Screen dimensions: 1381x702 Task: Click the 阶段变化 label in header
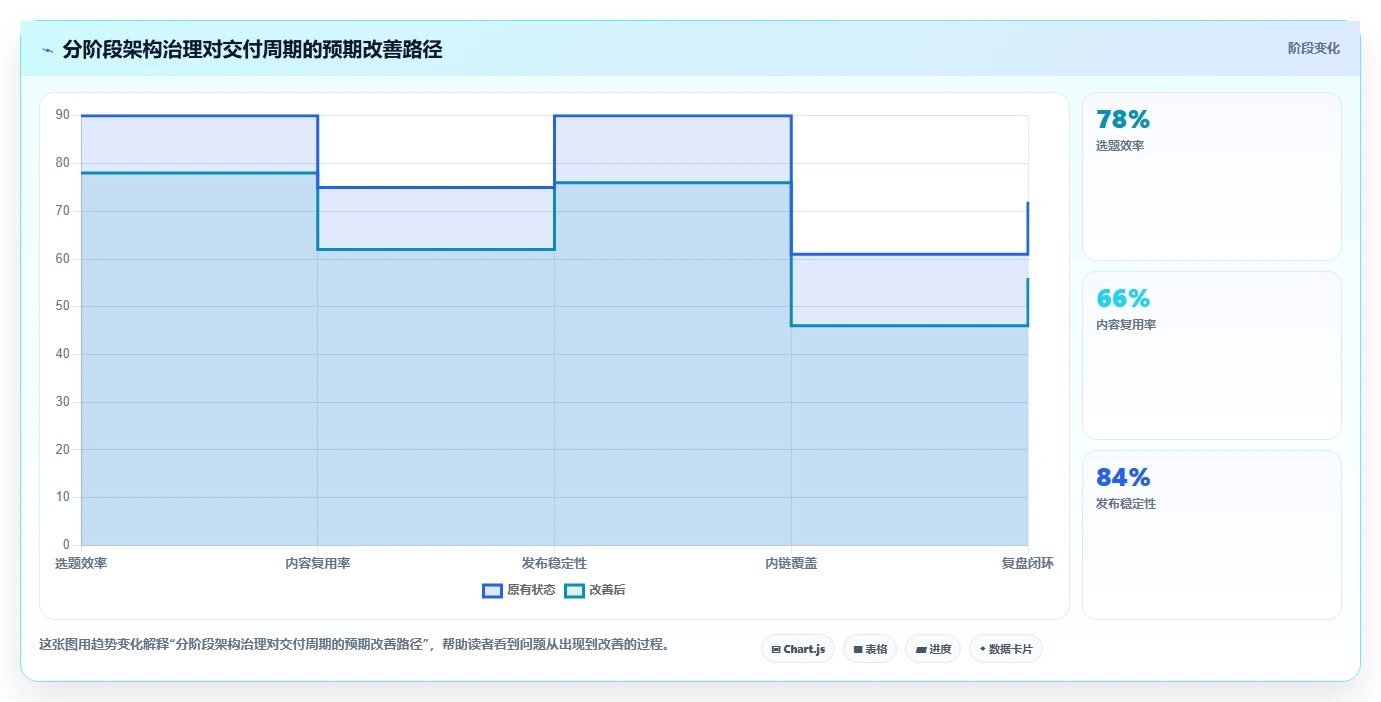[1313, 48]
